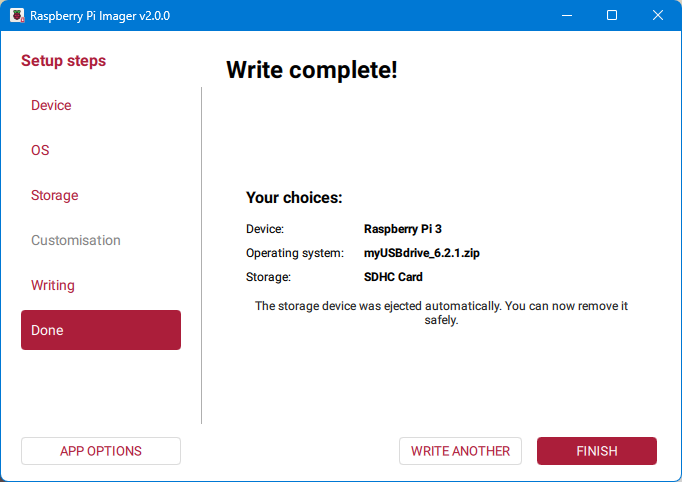Open APP OPTIONS
Image resolution: width=682 pixels, height=482 pixels.
101,451
